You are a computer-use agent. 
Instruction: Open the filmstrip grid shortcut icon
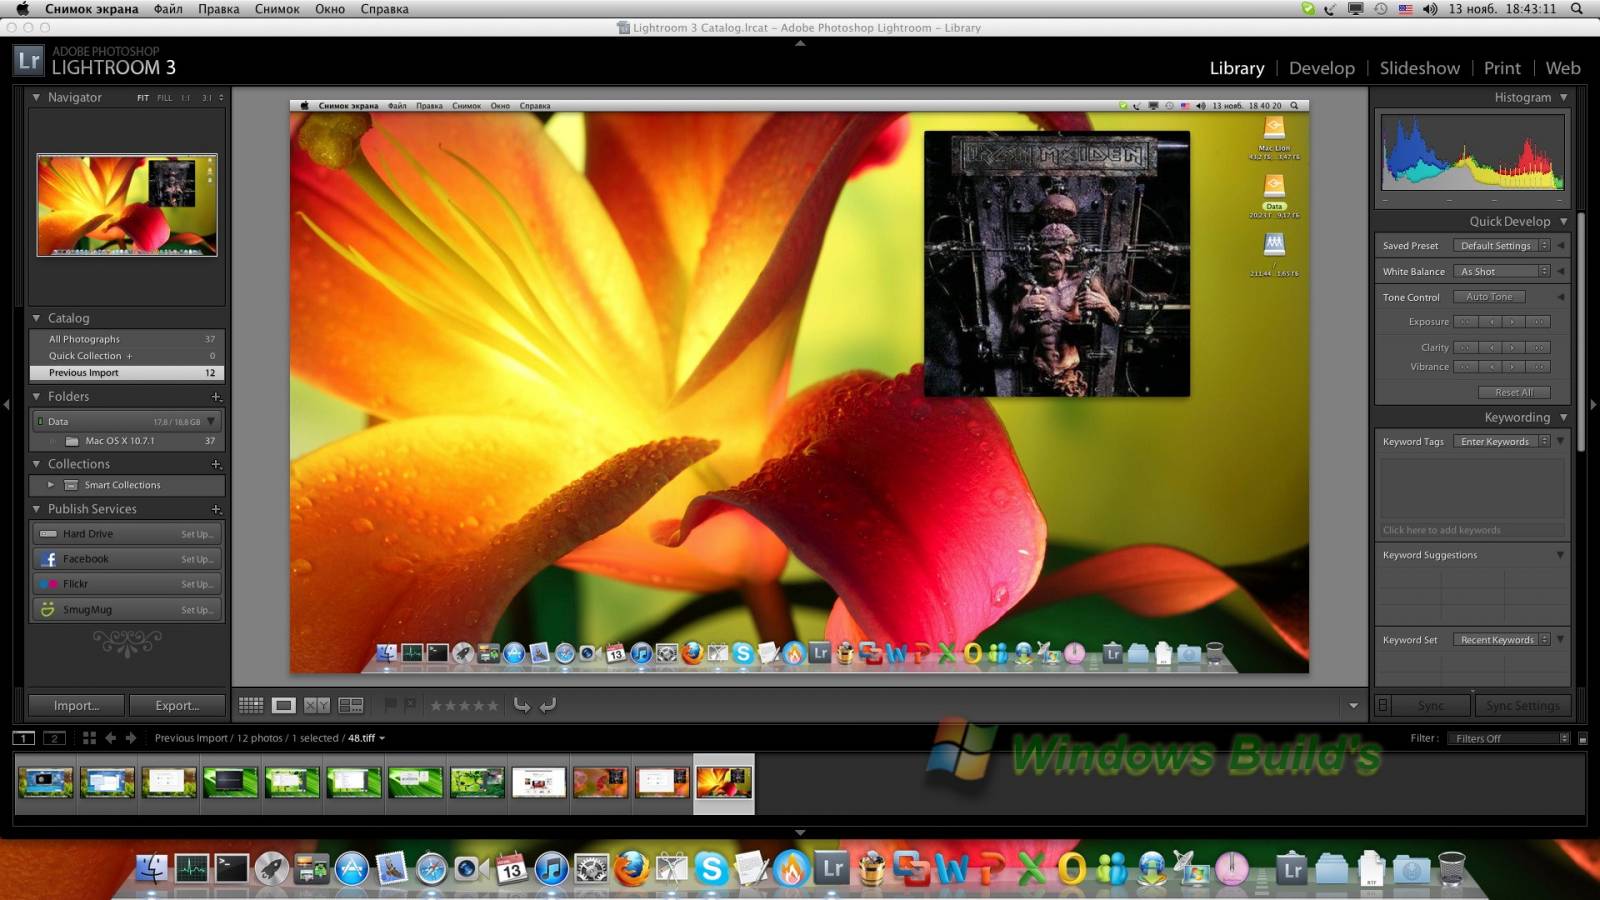click(89, 738)
